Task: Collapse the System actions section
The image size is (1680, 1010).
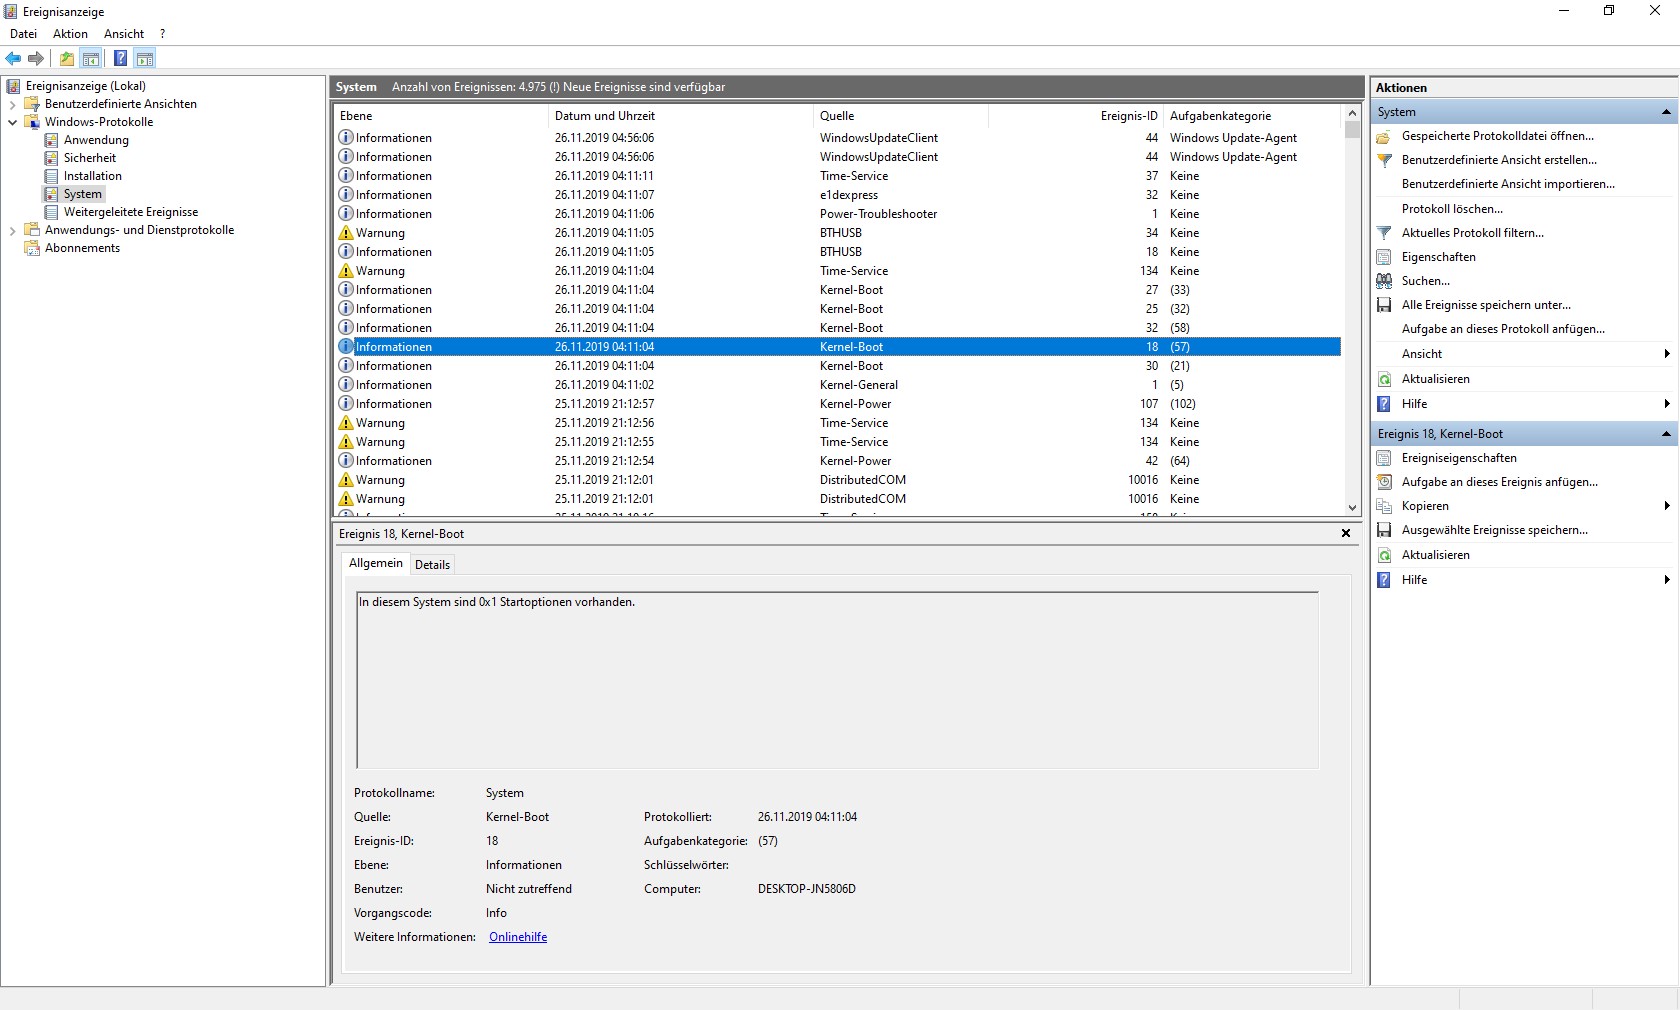Action: tap(1666, 112)
